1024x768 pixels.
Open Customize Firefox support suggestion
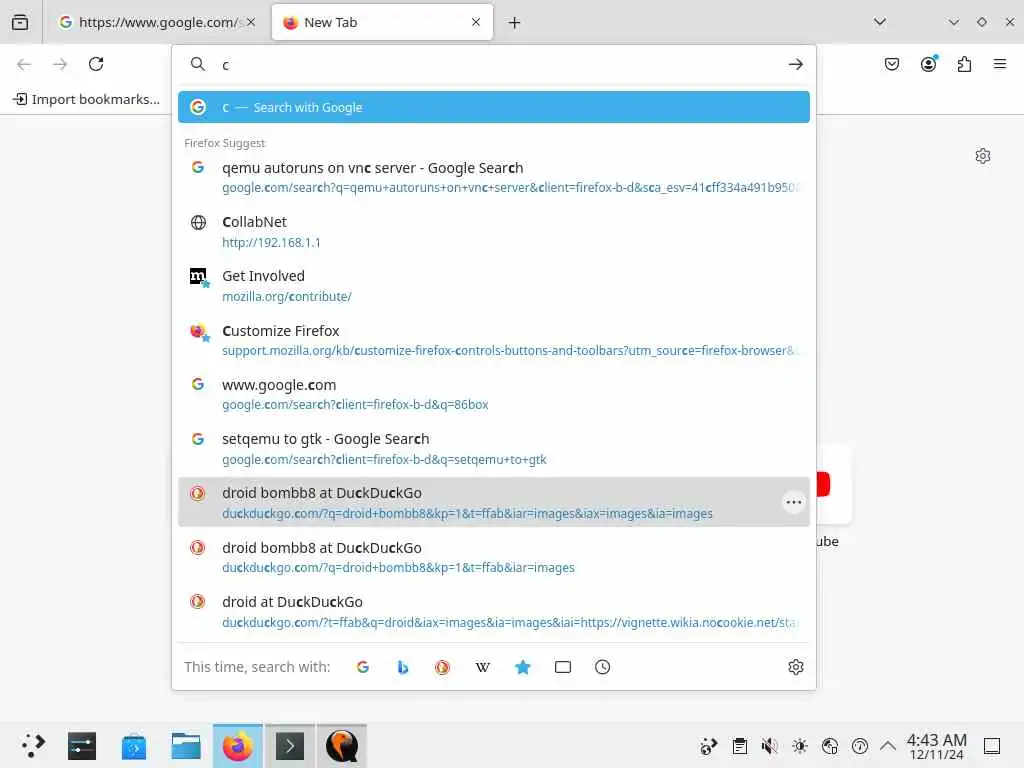(494, 340)
